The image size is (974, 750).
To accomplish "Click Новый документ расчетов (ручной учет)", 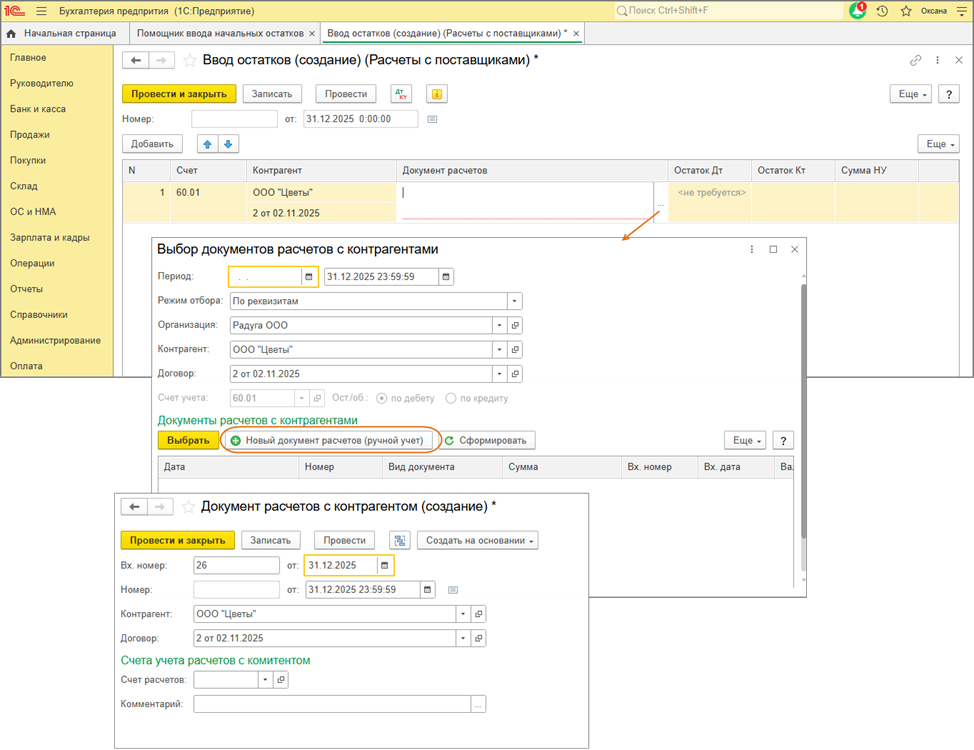I will click(x=328, y=440).
